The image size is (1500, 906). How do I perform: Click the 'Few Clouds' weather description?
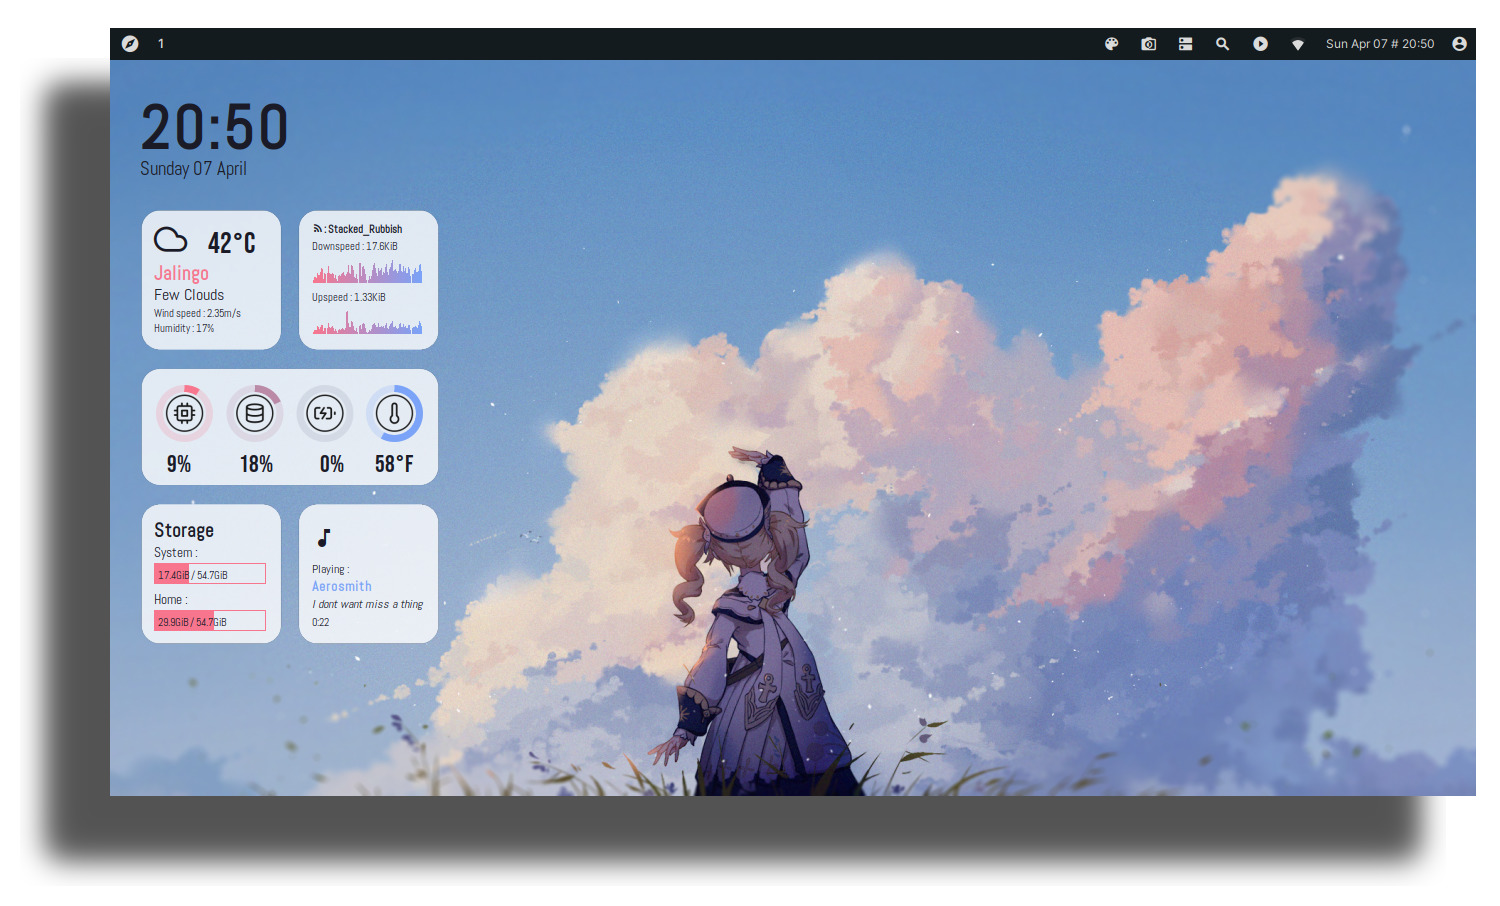tap(189, 295)
